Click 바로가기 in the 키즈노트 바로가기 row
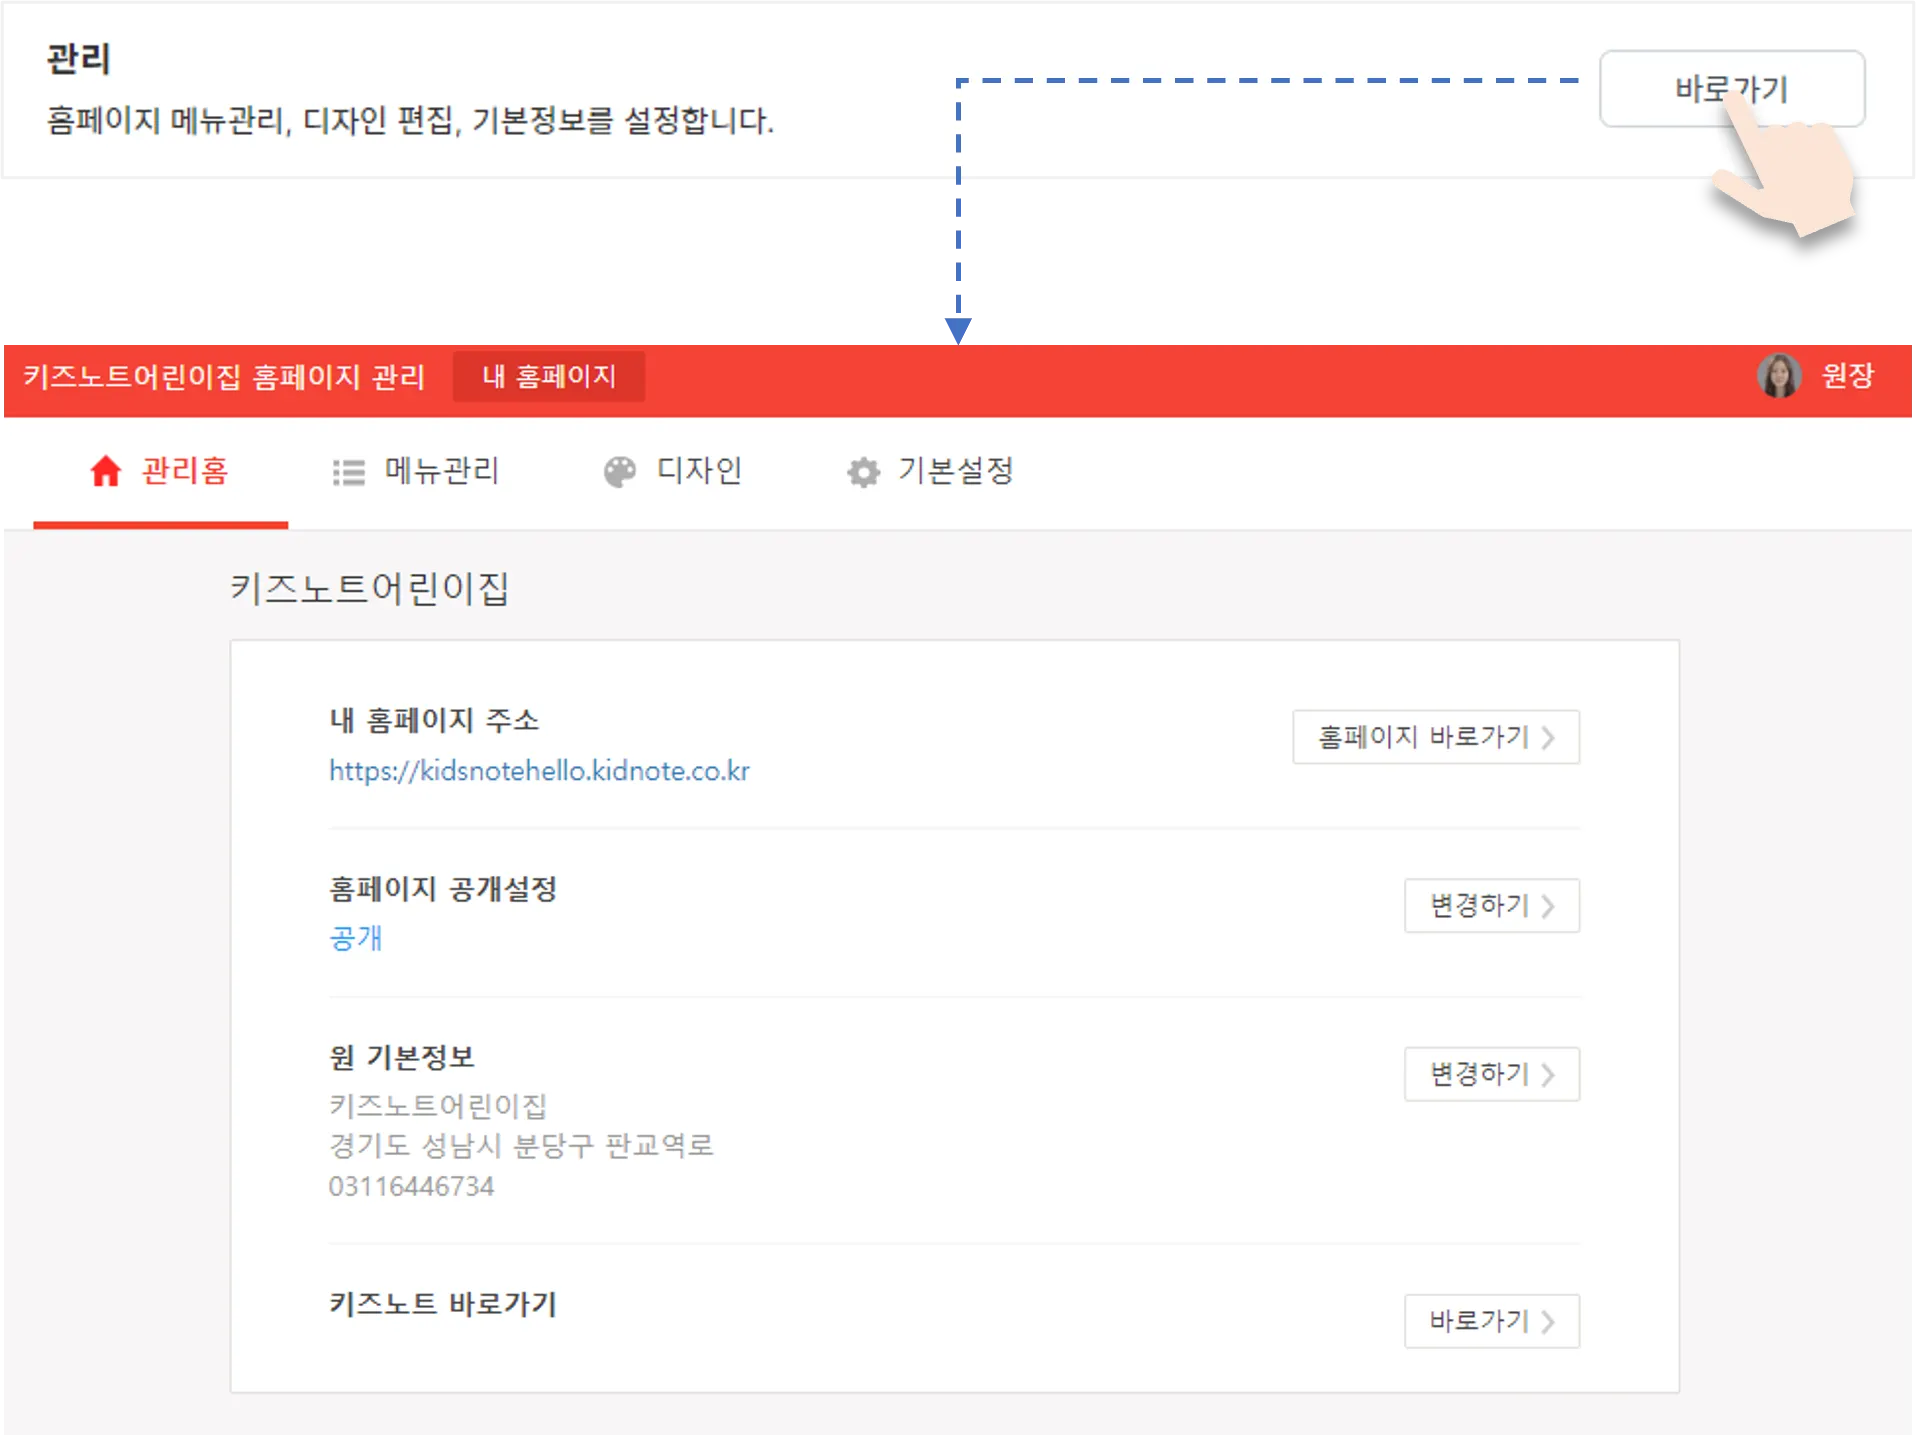This screenshot has height=1435, width=1916. [x=1492, y=1321]
